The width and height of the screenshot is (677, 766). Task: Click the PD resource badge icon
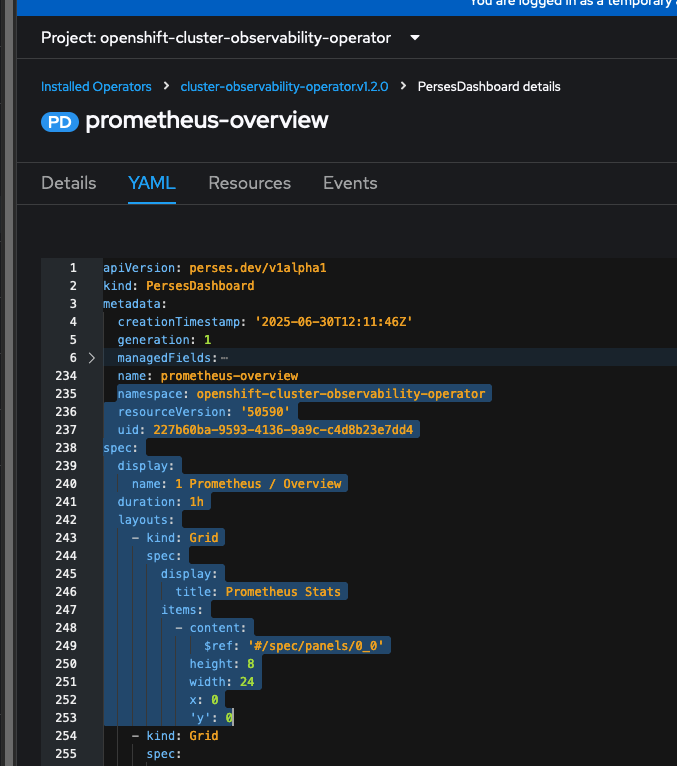(59, 122)
